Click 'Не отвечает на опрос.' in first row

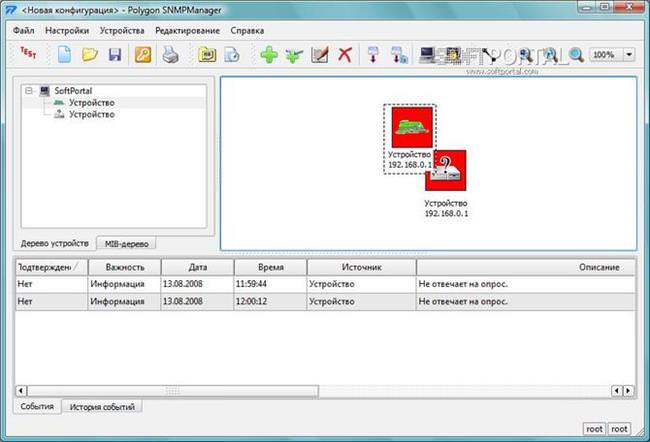pyautogui.click(x=463, y=284)
